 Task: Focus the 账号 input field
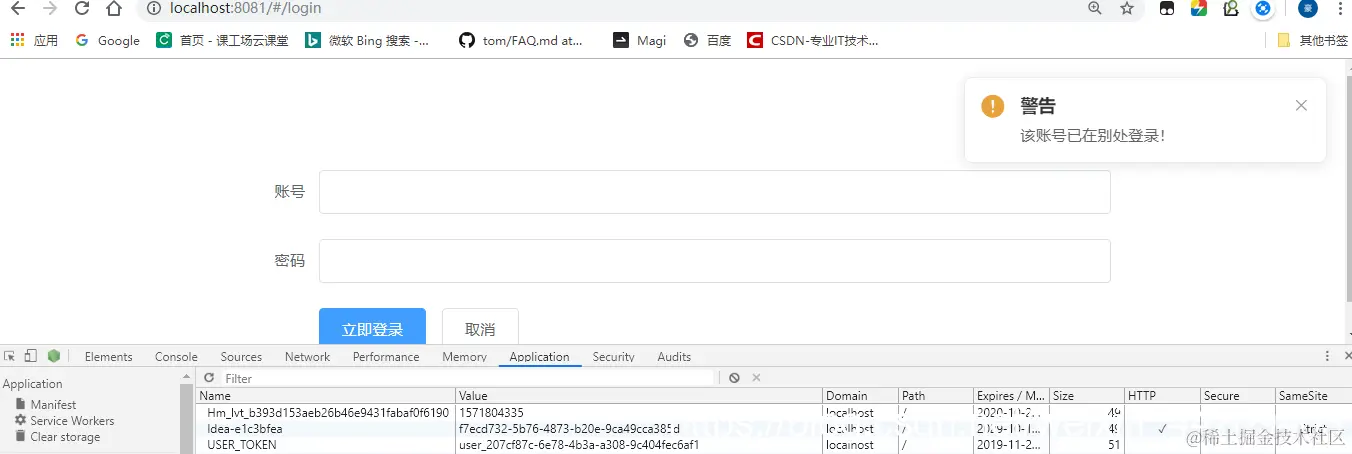714,192
